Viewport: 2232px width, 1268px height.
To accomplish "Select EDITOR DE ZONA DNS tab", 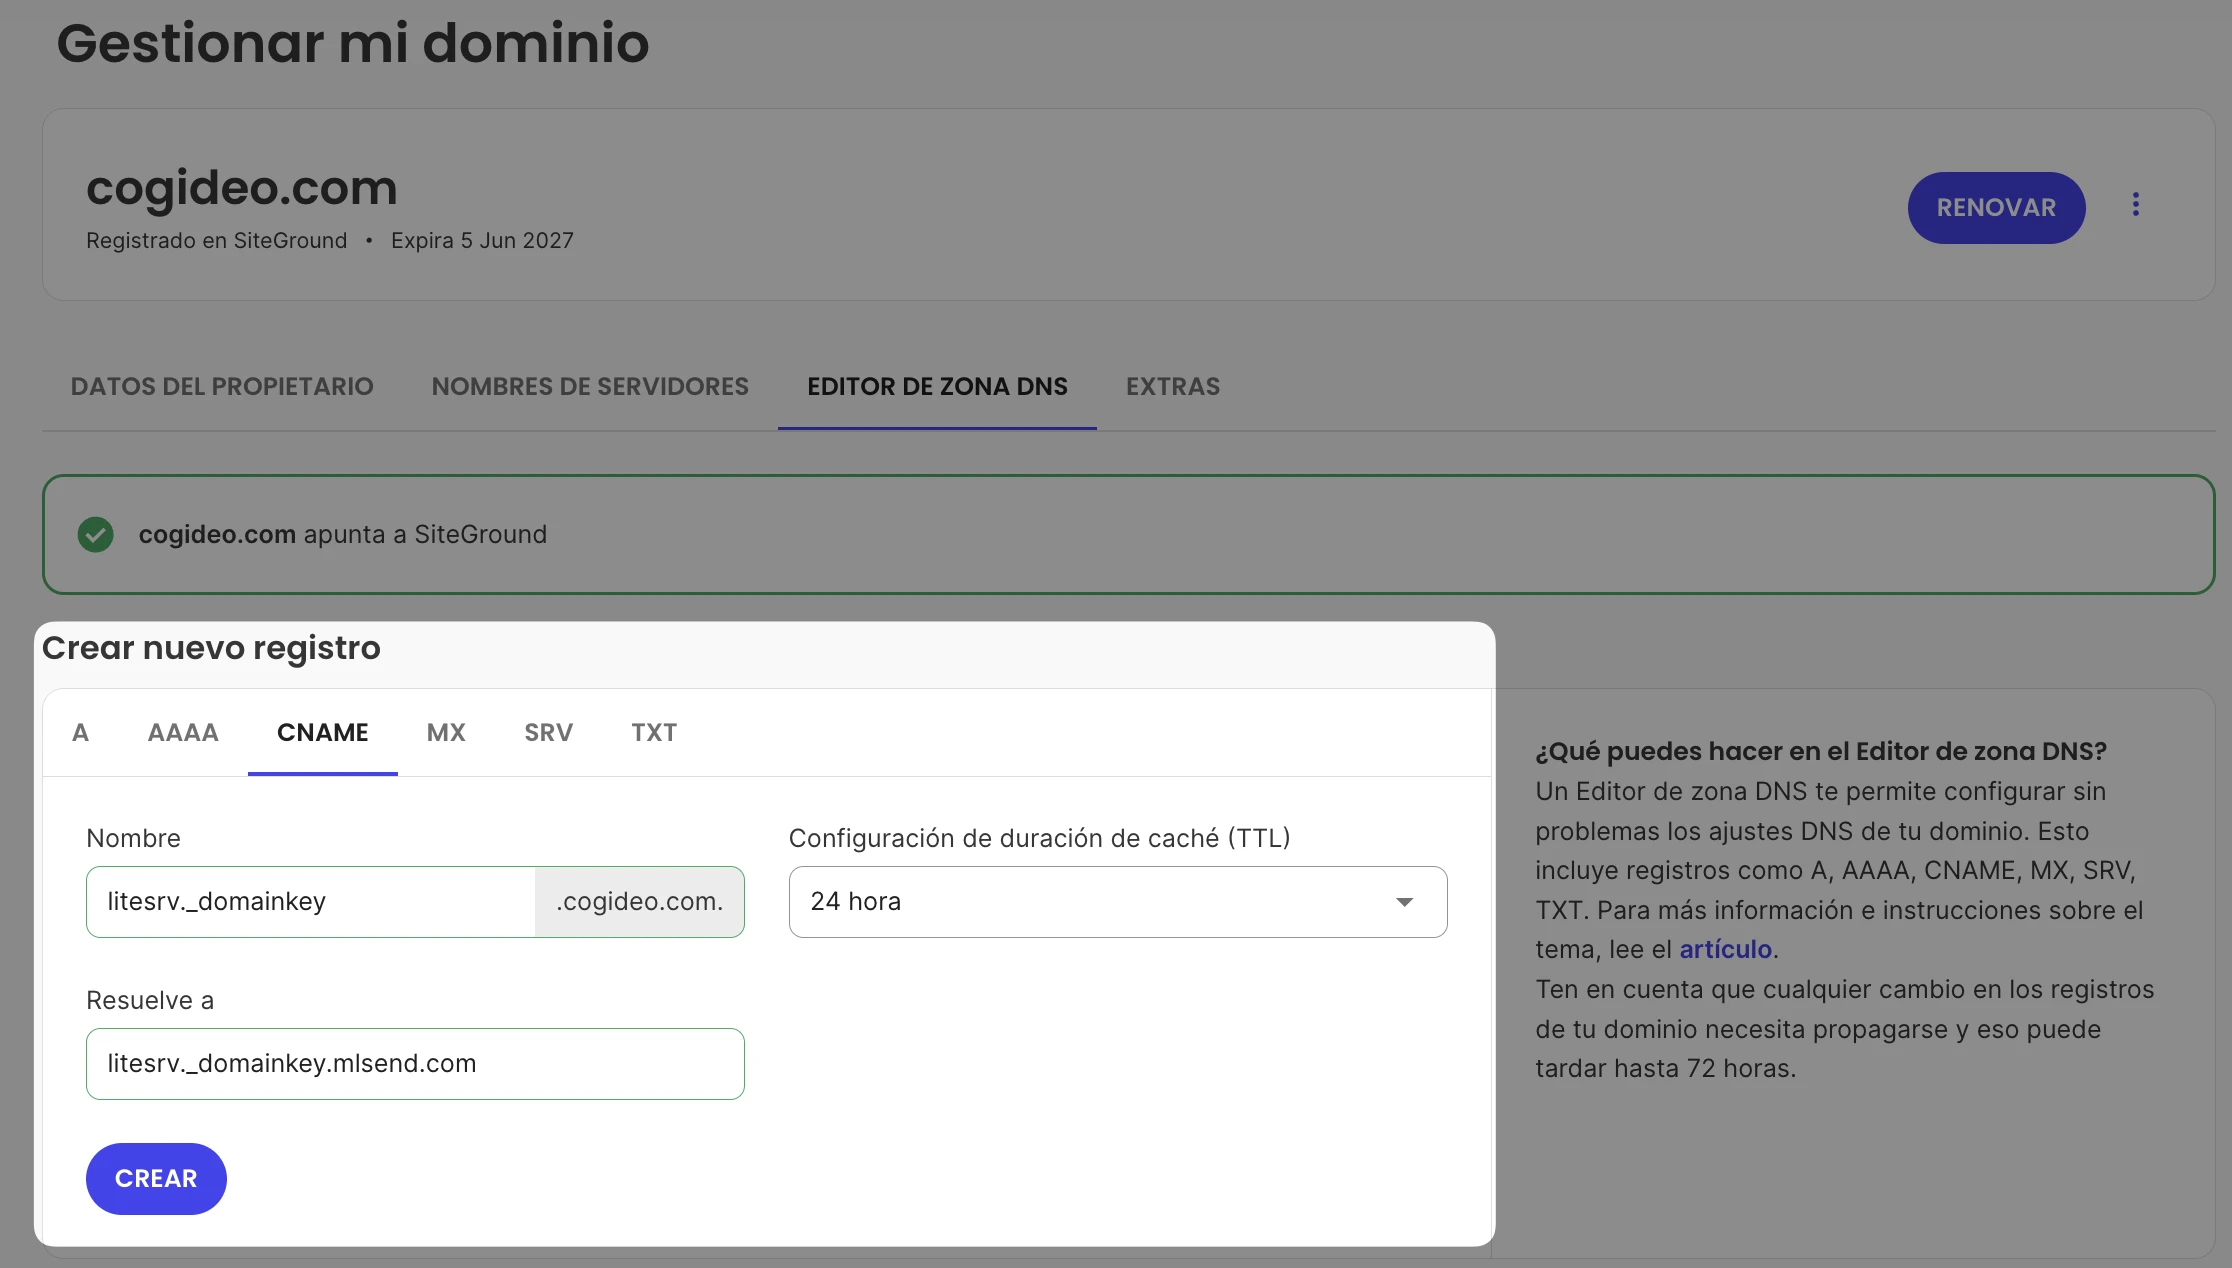I will pyautogui.click(x=937, y=386).
